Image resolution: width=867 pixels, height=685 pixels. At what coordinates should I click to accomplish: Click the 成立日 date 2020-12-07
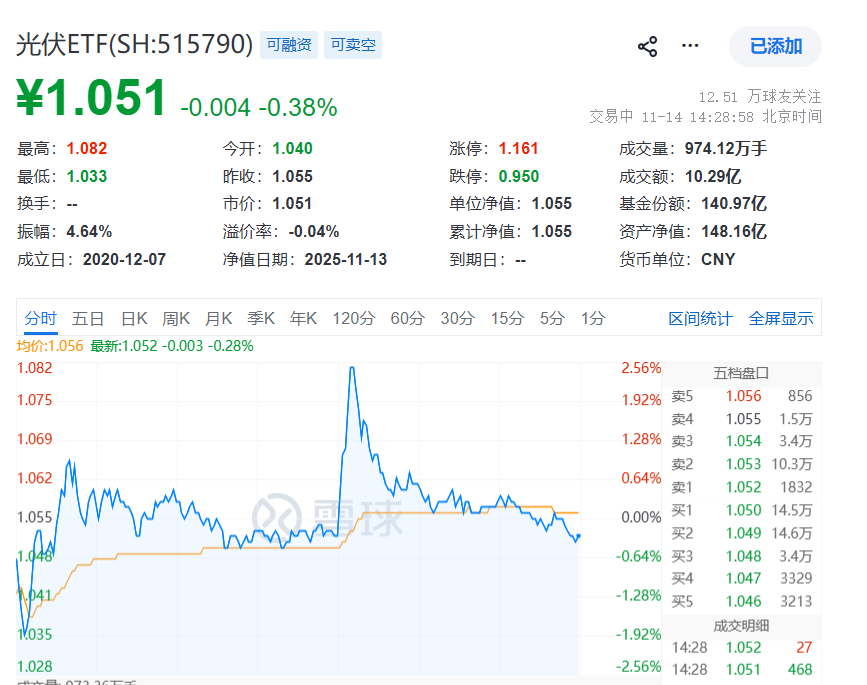(x=124, y=260)
